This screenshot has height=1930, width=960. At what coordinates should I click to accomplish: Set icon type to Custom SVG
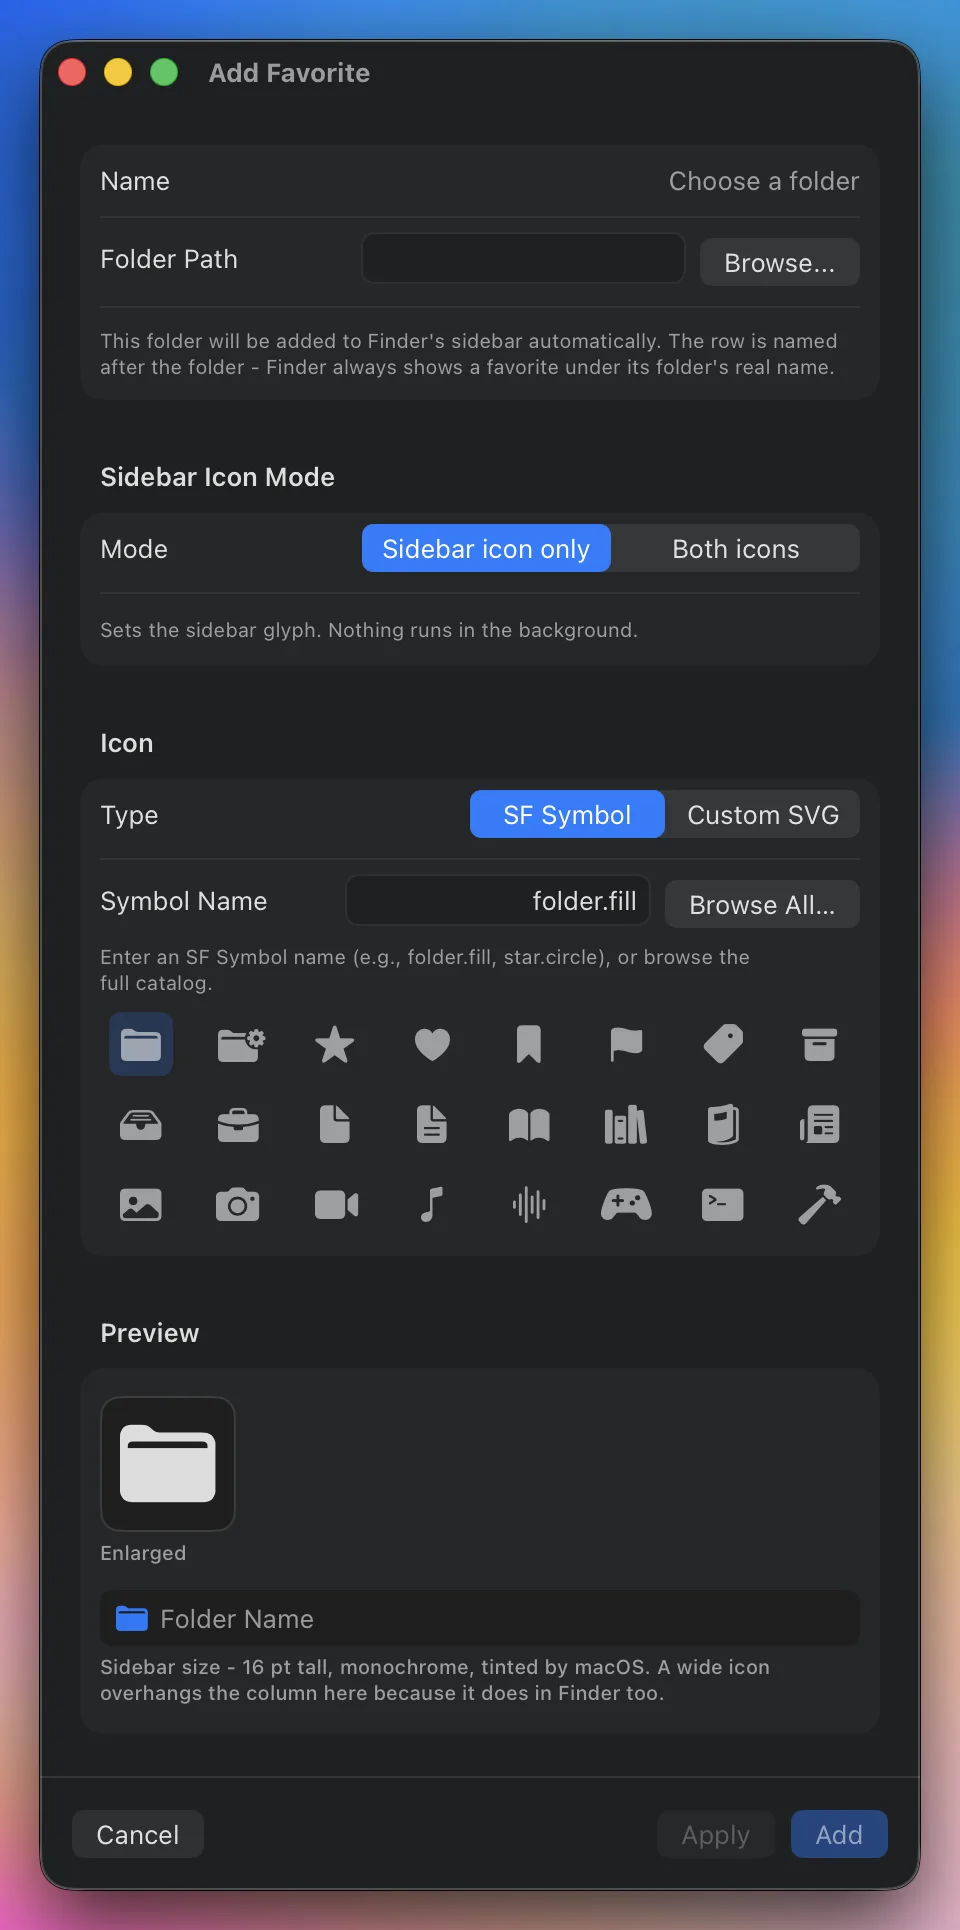click(763, 814)
